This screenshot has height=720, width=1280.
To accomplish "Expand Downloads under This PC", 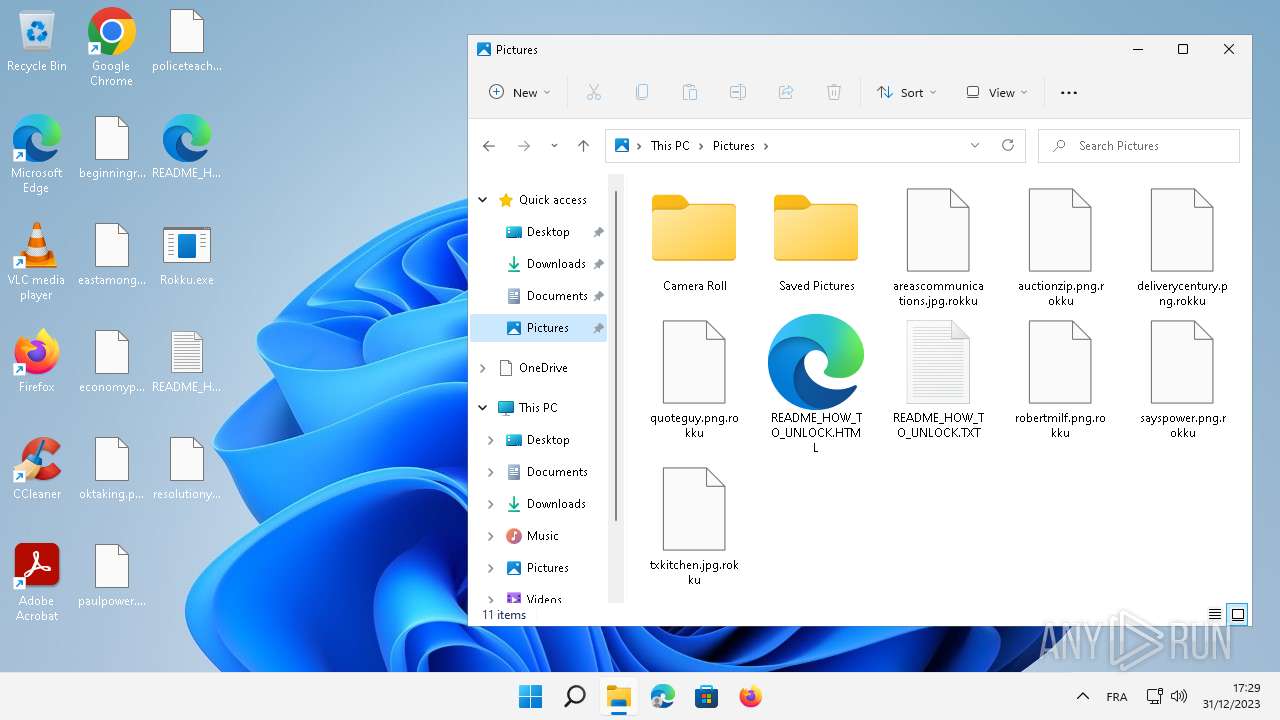I will click(491, 504).
